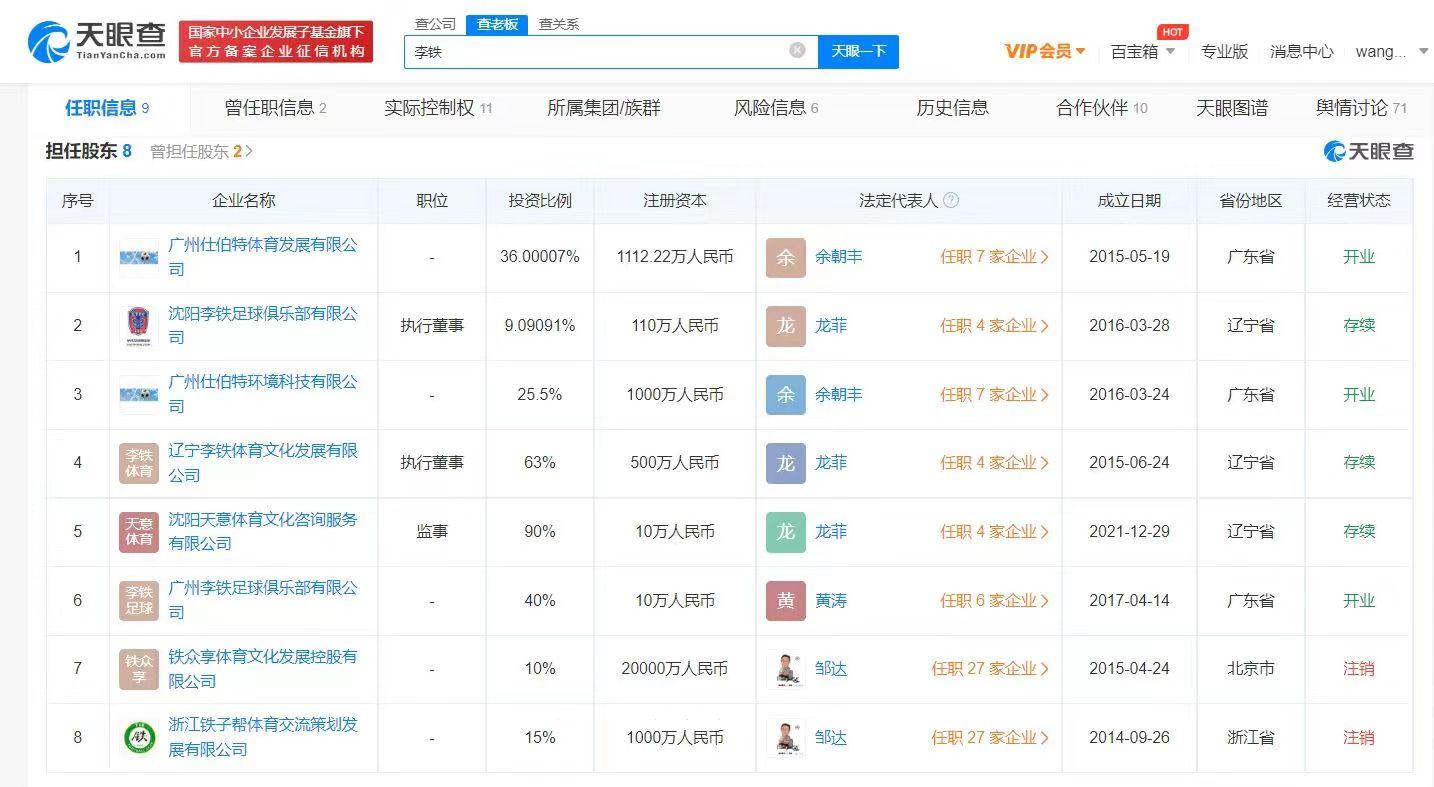
Task: View the 风险信息 tab
Action: tap(776, 108)
